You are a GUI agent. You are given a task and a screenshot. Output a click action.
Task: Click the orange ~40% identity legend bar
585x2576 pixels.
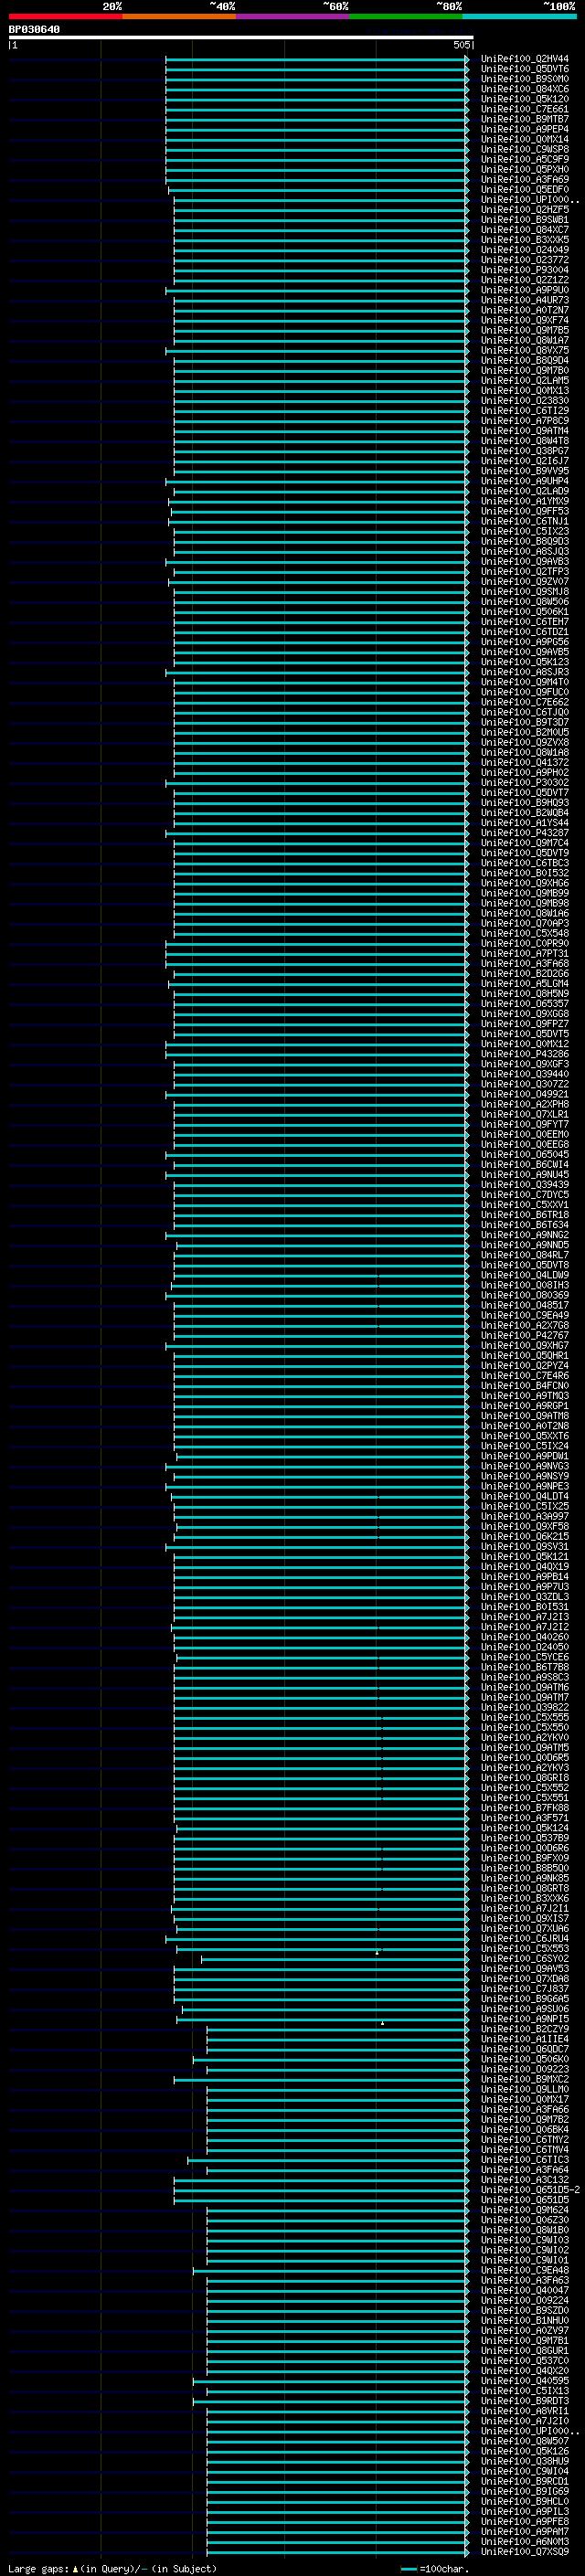(x=179, y=16)
